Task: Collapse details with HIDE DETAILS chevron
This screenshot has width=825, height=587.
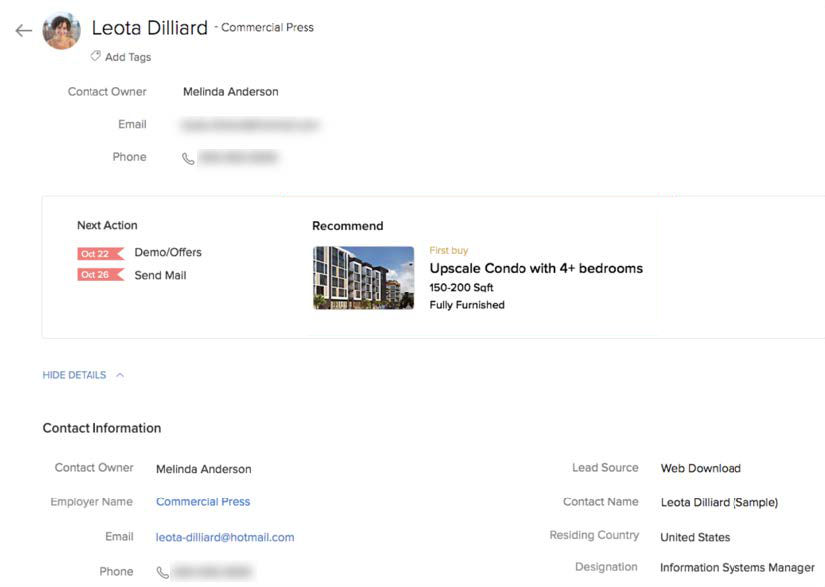Action: point(120,375)
